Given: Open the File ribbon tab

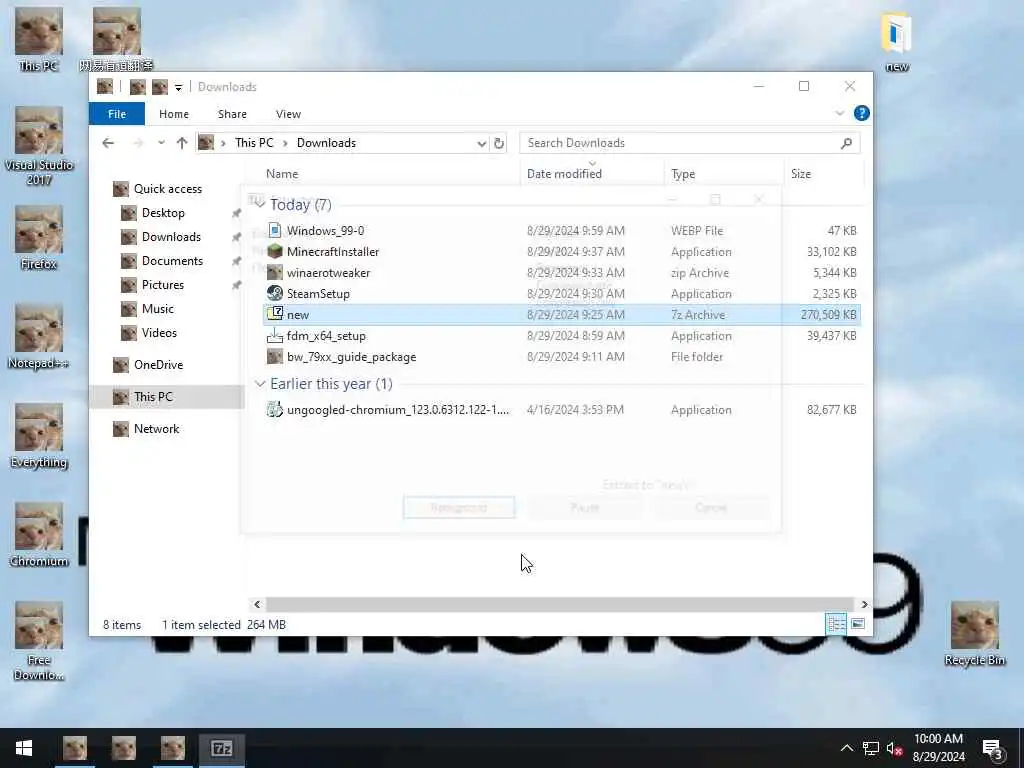Looking at the screenshot, I should (x=117, y=114).
